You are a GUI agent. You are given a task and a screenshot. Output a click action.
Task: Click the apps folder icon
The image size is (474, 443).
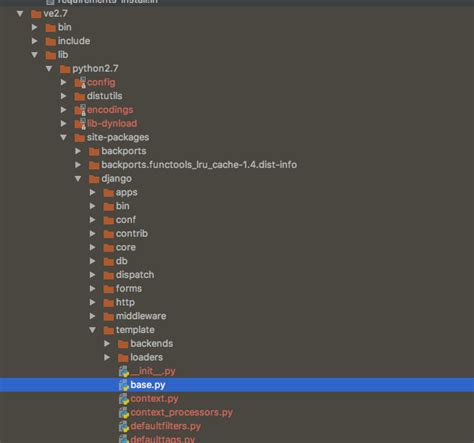tap(109, 193)
